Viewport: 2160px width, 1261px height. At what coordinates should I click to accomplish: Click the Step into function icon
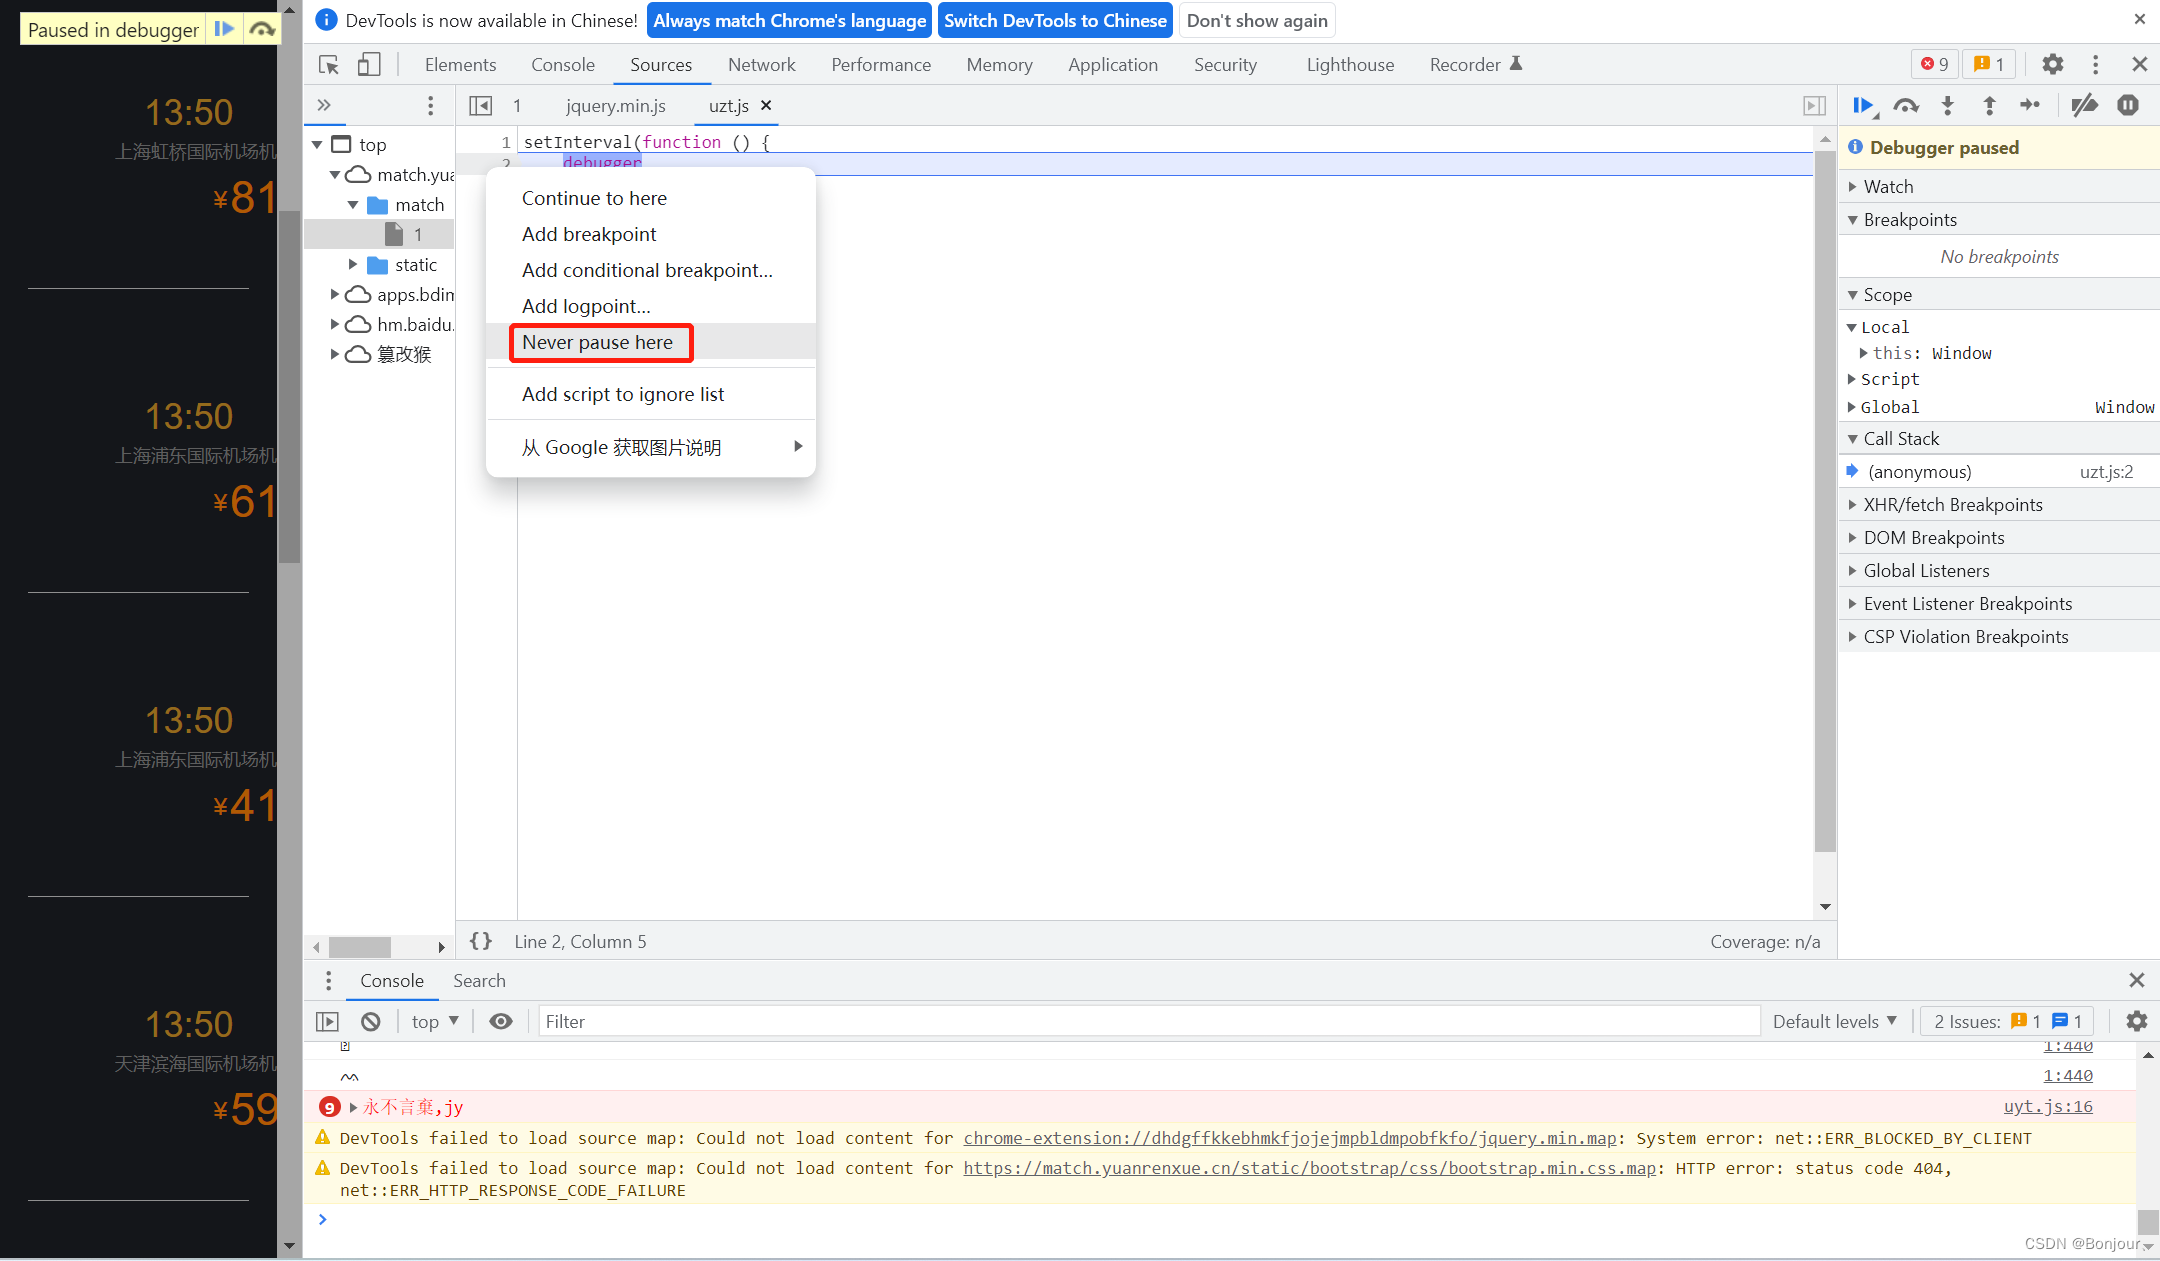(x=1947, y=105)
